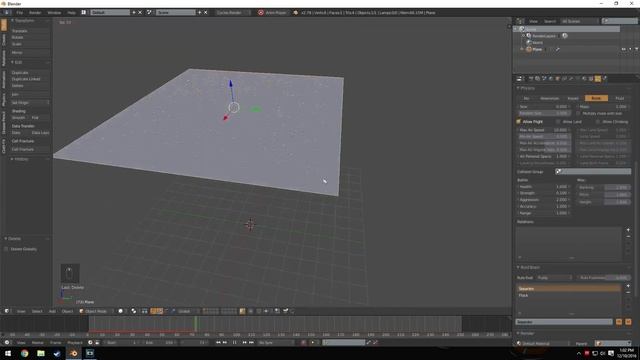Open Chrome from Windows taskbar

pyautogui.click(x=24, y=353)
